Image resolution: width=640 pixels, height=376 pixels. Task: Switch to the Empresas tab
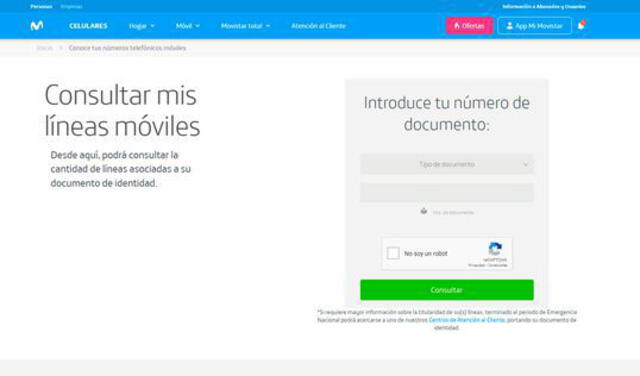click(x=71, y=7)
